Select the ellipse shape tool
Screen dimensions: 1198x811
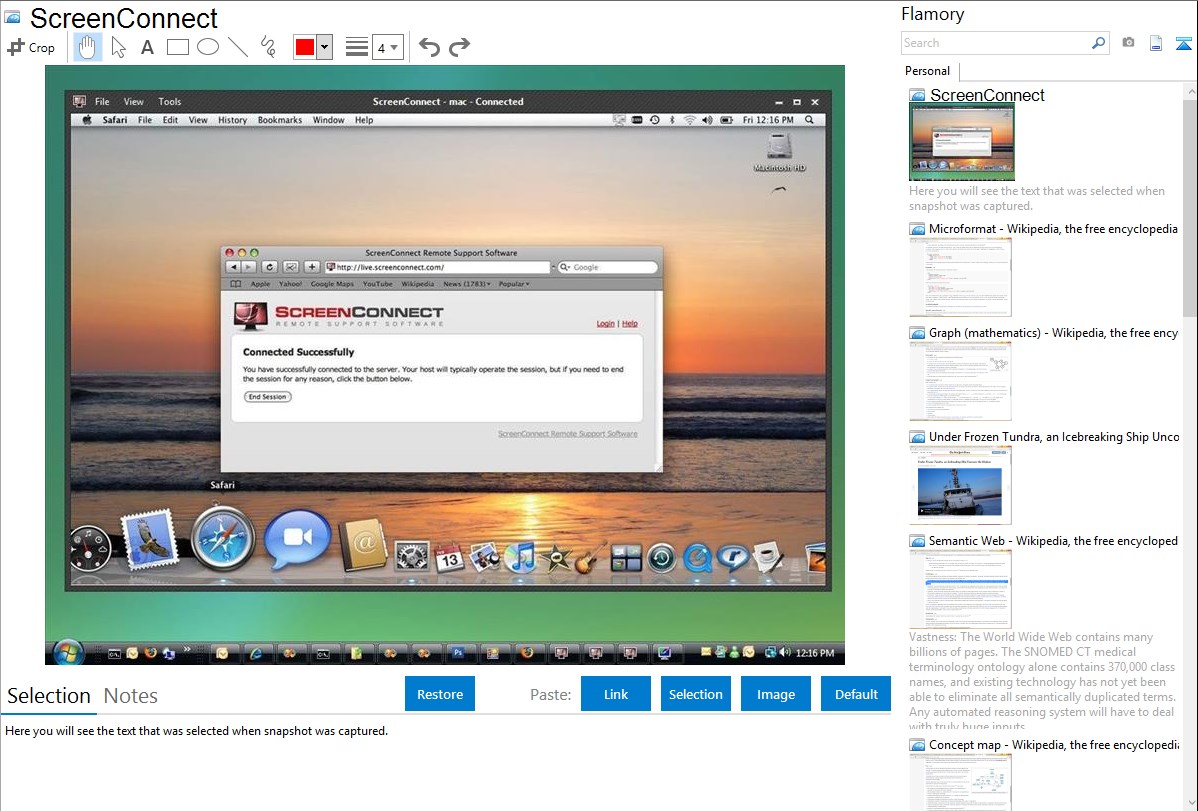point(208,47)
